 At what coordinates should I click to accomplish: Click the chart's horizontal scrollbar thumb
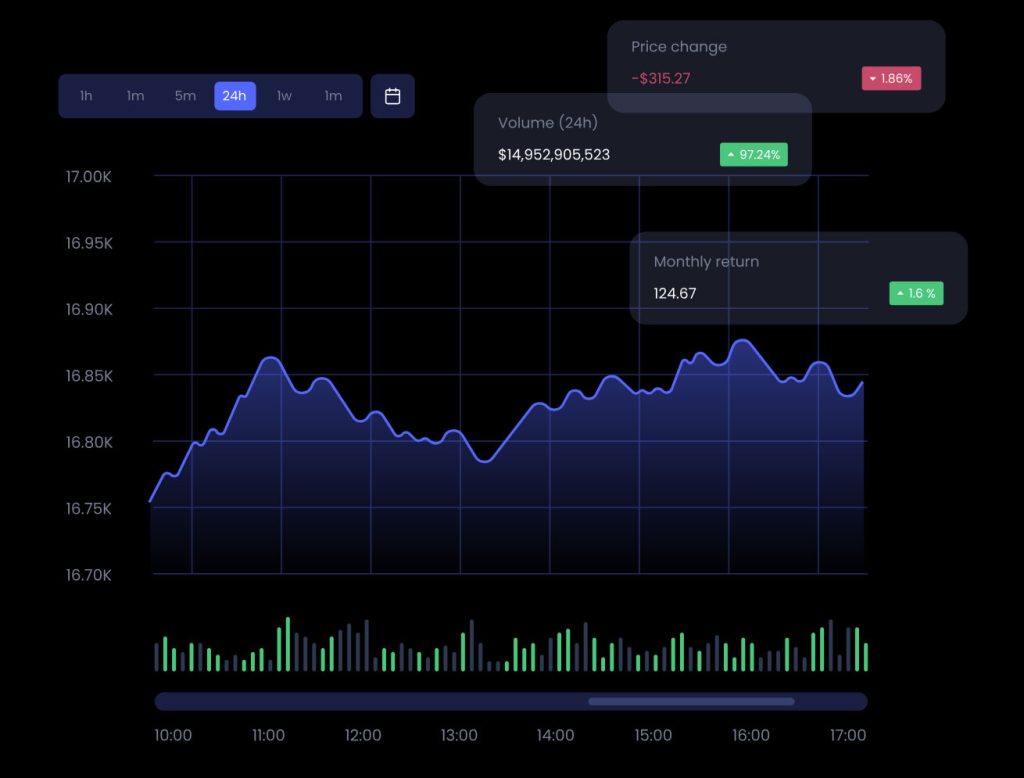click(x=691, y=701)
